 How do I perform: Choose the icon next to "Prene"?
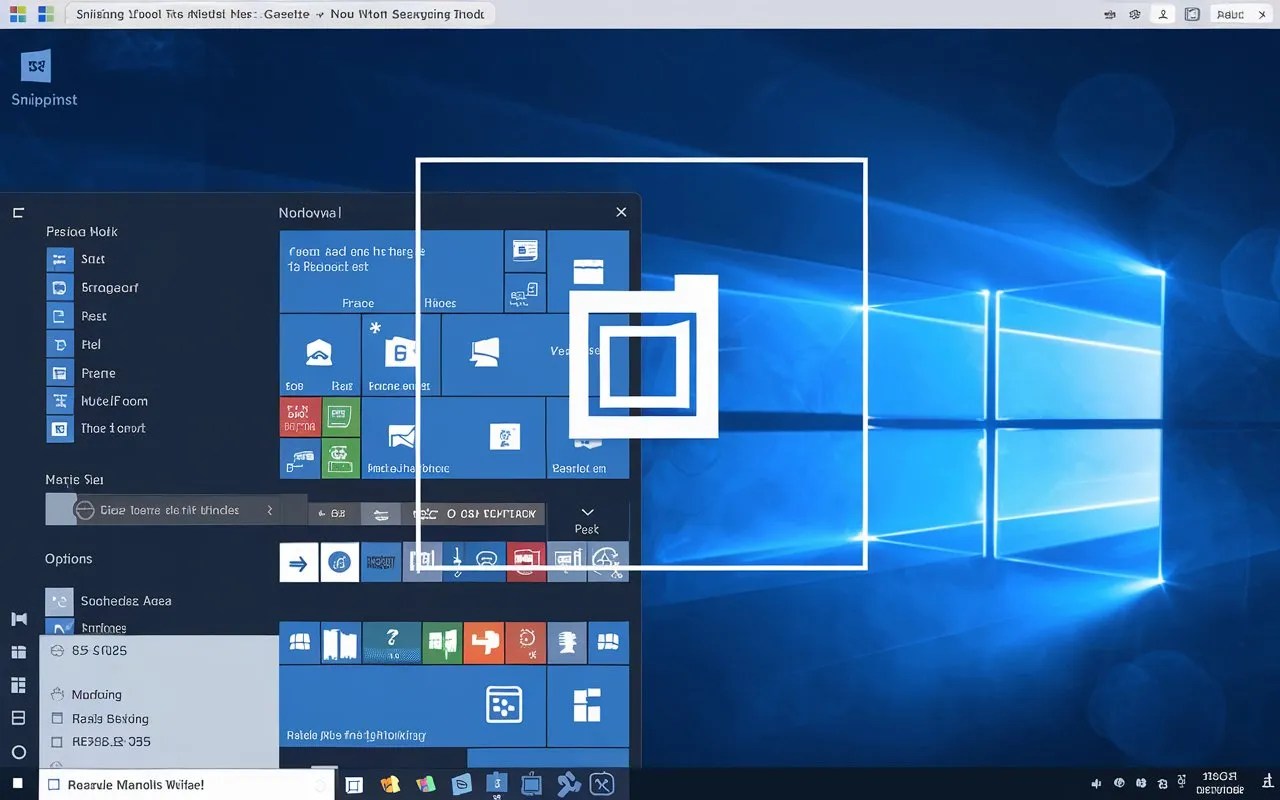(60, 373)
